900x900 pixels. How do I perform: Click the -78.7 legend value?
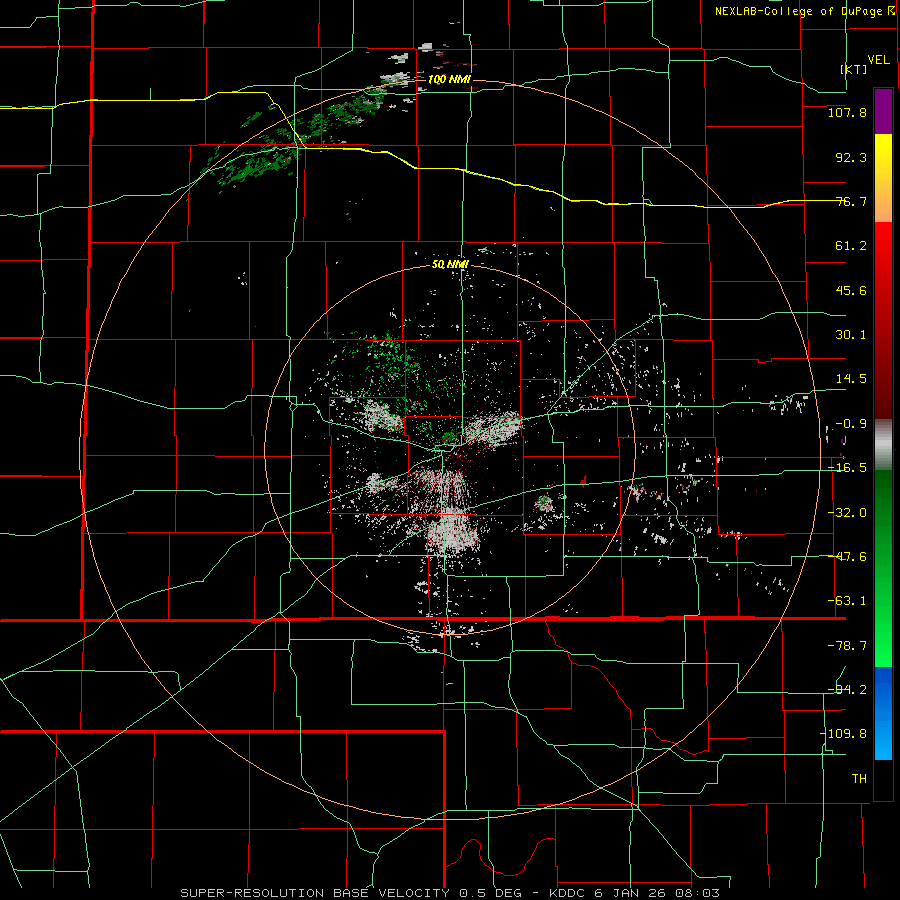point(847,646)
